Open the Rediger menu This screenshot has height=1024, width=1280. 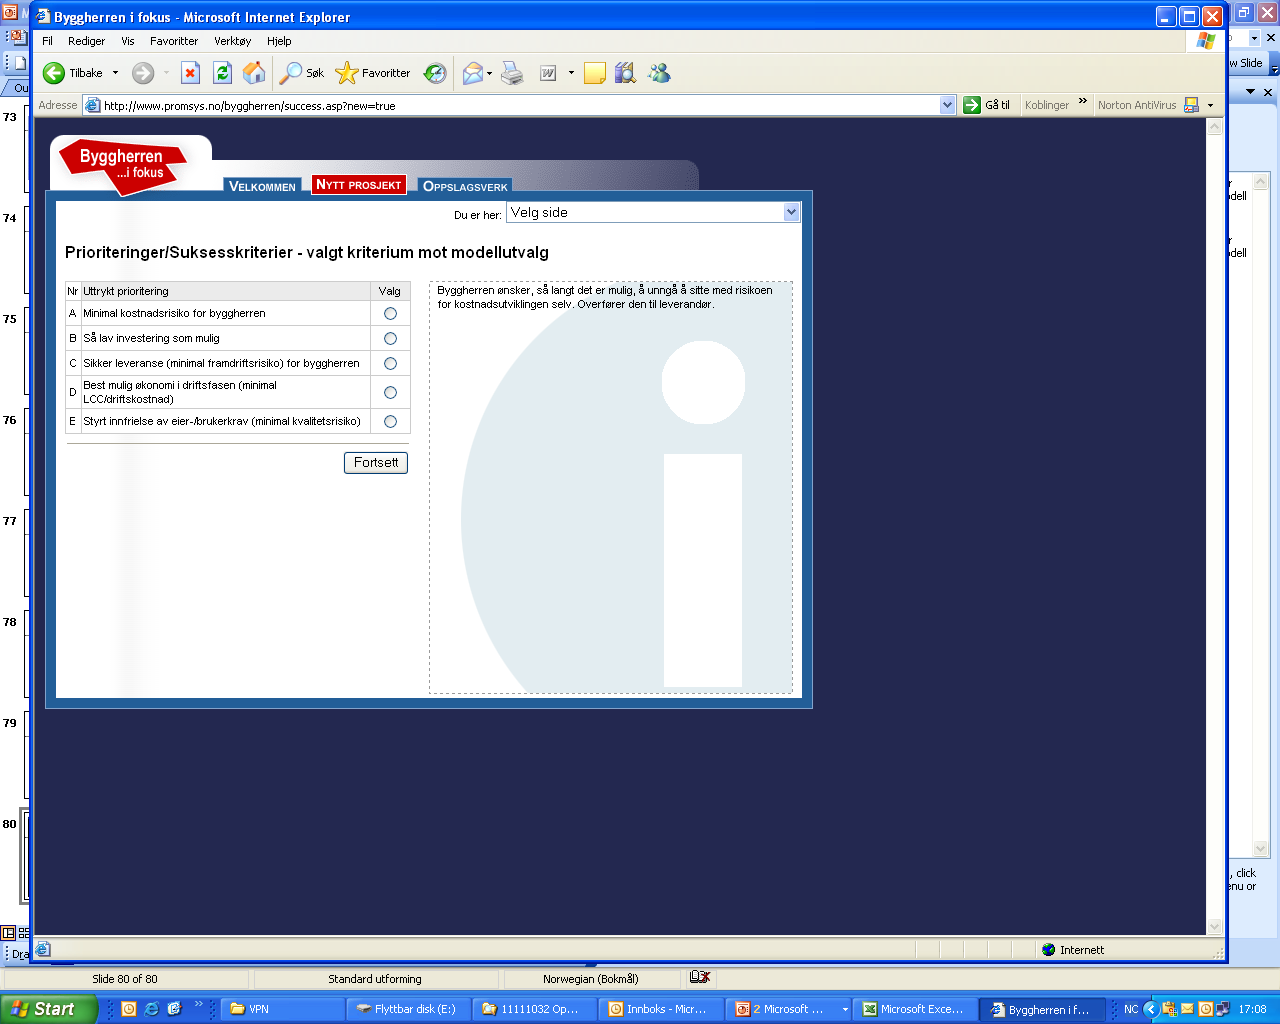click(x=87, y=41)
